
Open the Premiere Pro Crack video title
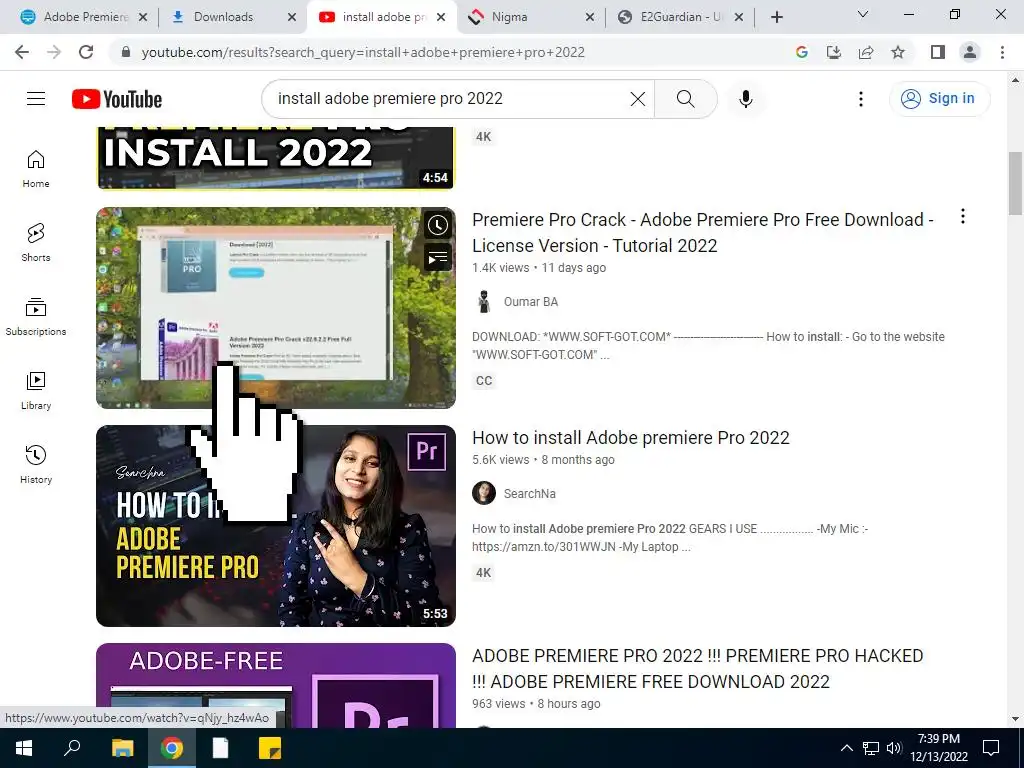point(703,232)
